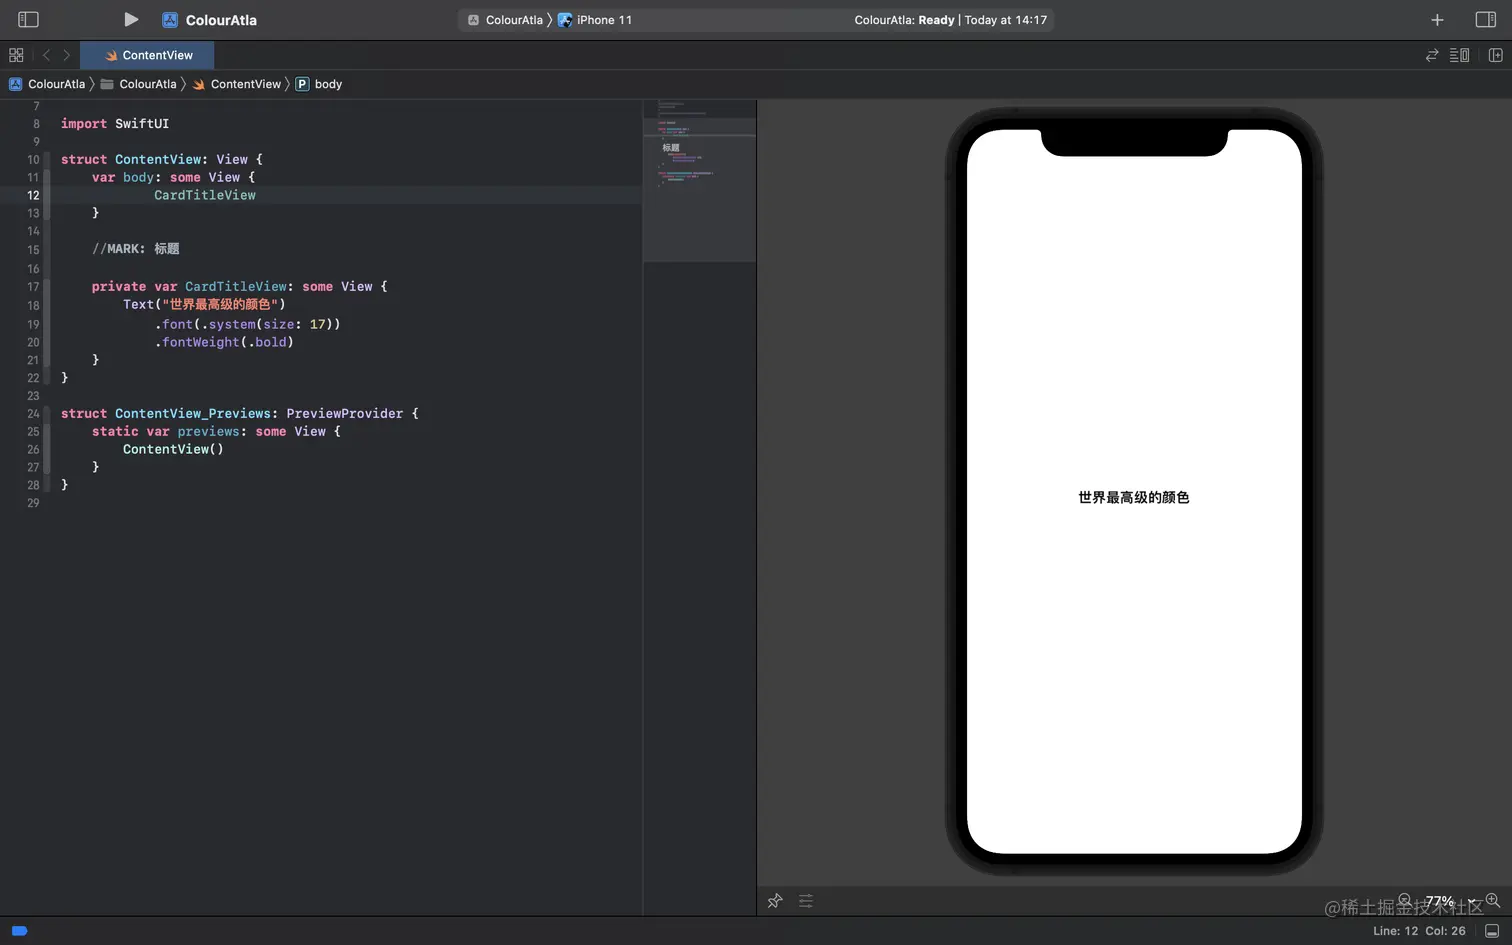
Task: Click struct ContentView: View line
Action: (162, 160)
